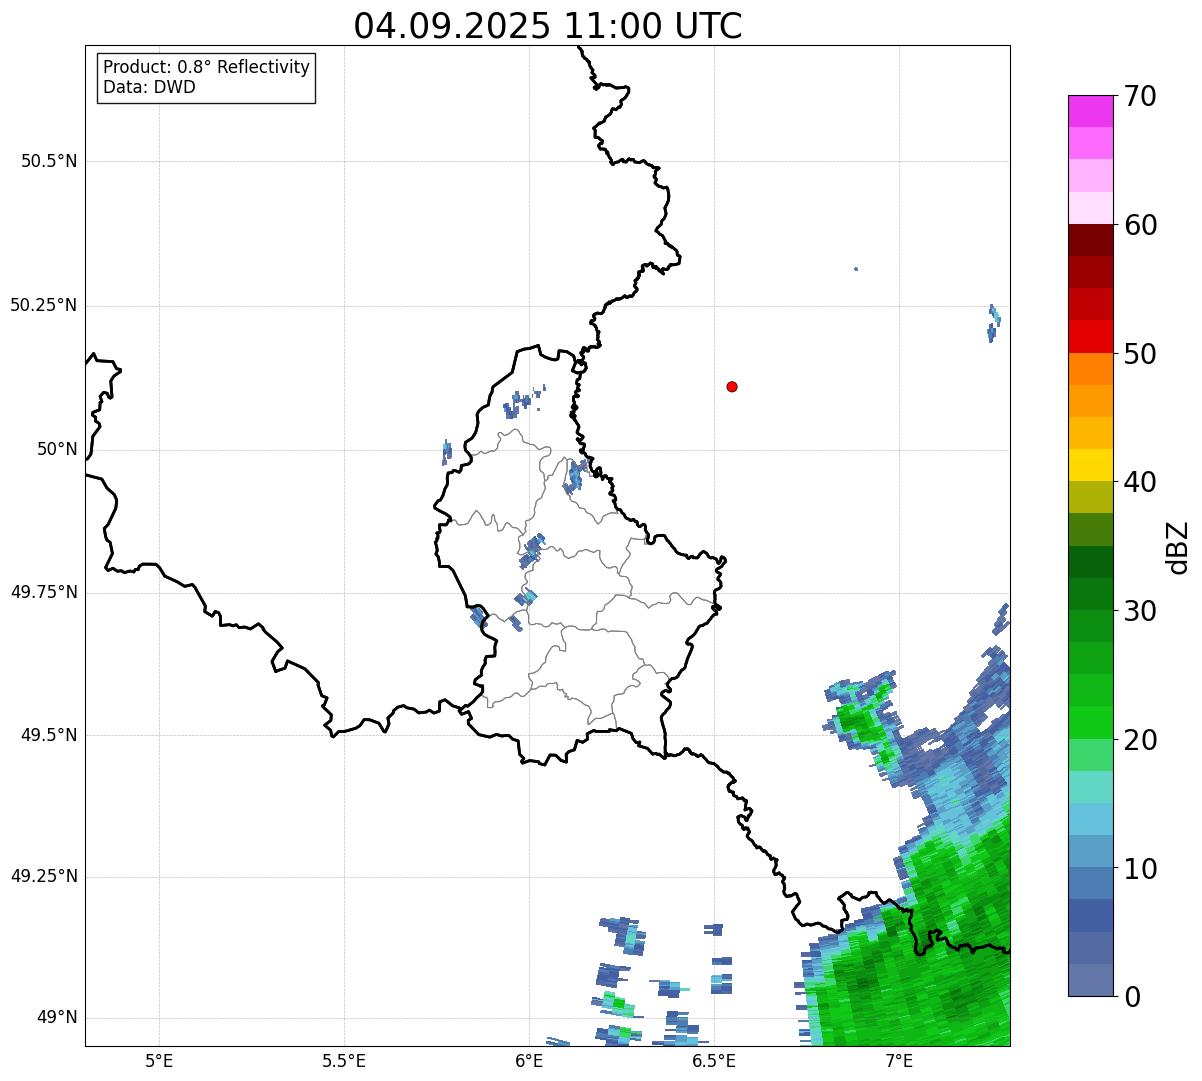
Task: Click the bright red colorbar swatch near 50
Action: pos(1090,337)
